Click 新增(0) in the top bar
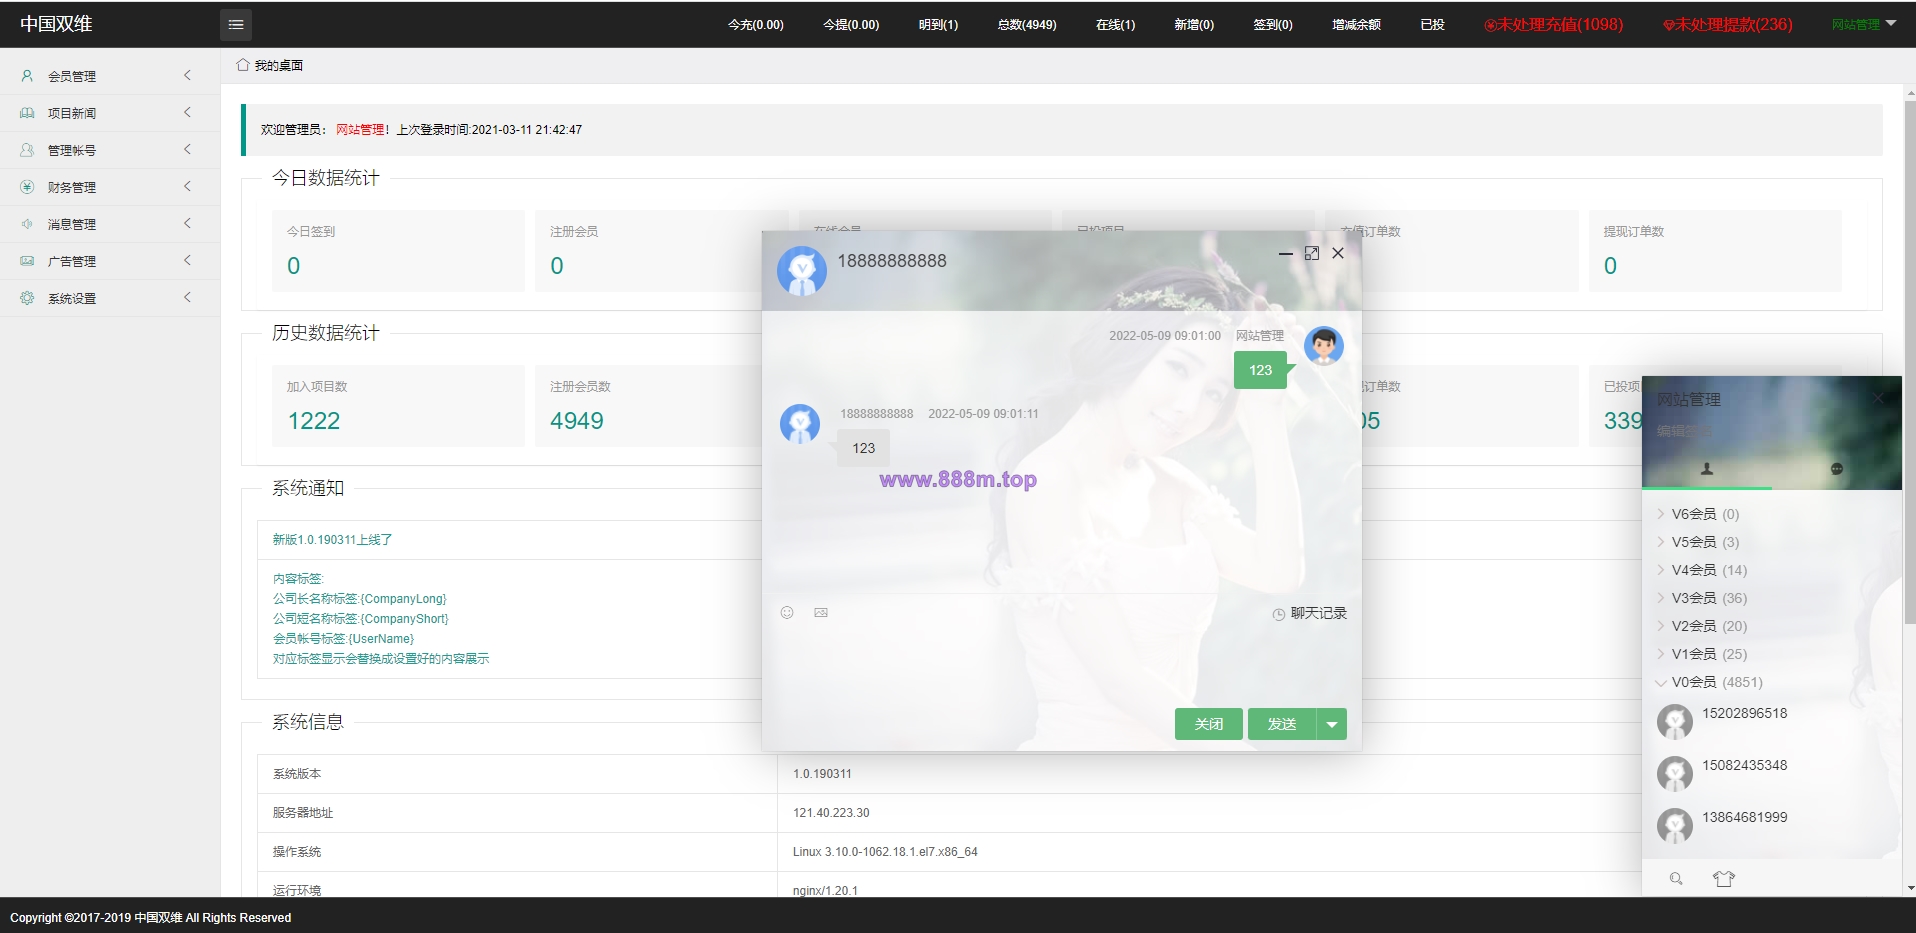Screen dimensions: 1916x933 pos(1194,25)
